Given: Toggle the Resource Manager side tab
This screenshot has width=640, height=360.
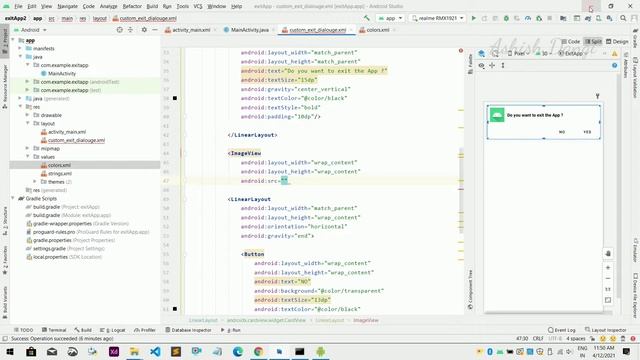Looking at the screenshot, I should tap(5, 87).
